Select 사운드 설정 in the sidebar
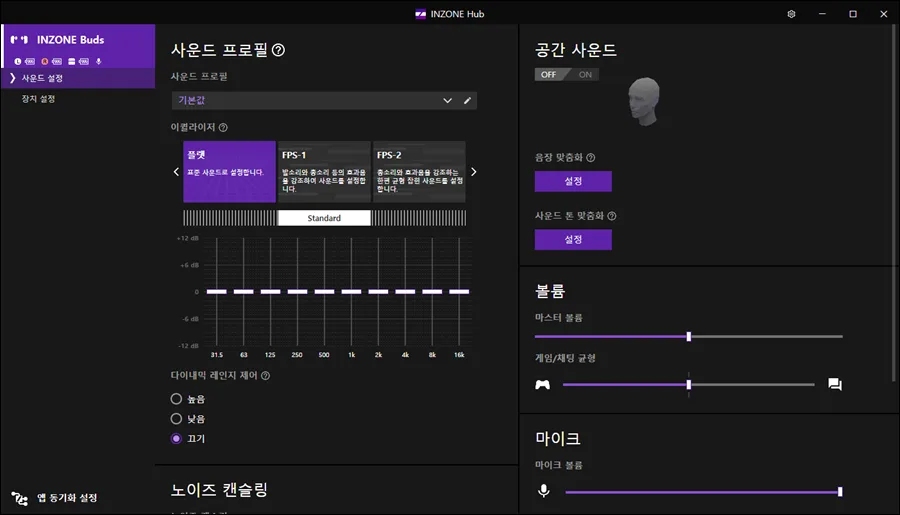The image size is (900, 515). 78,78
